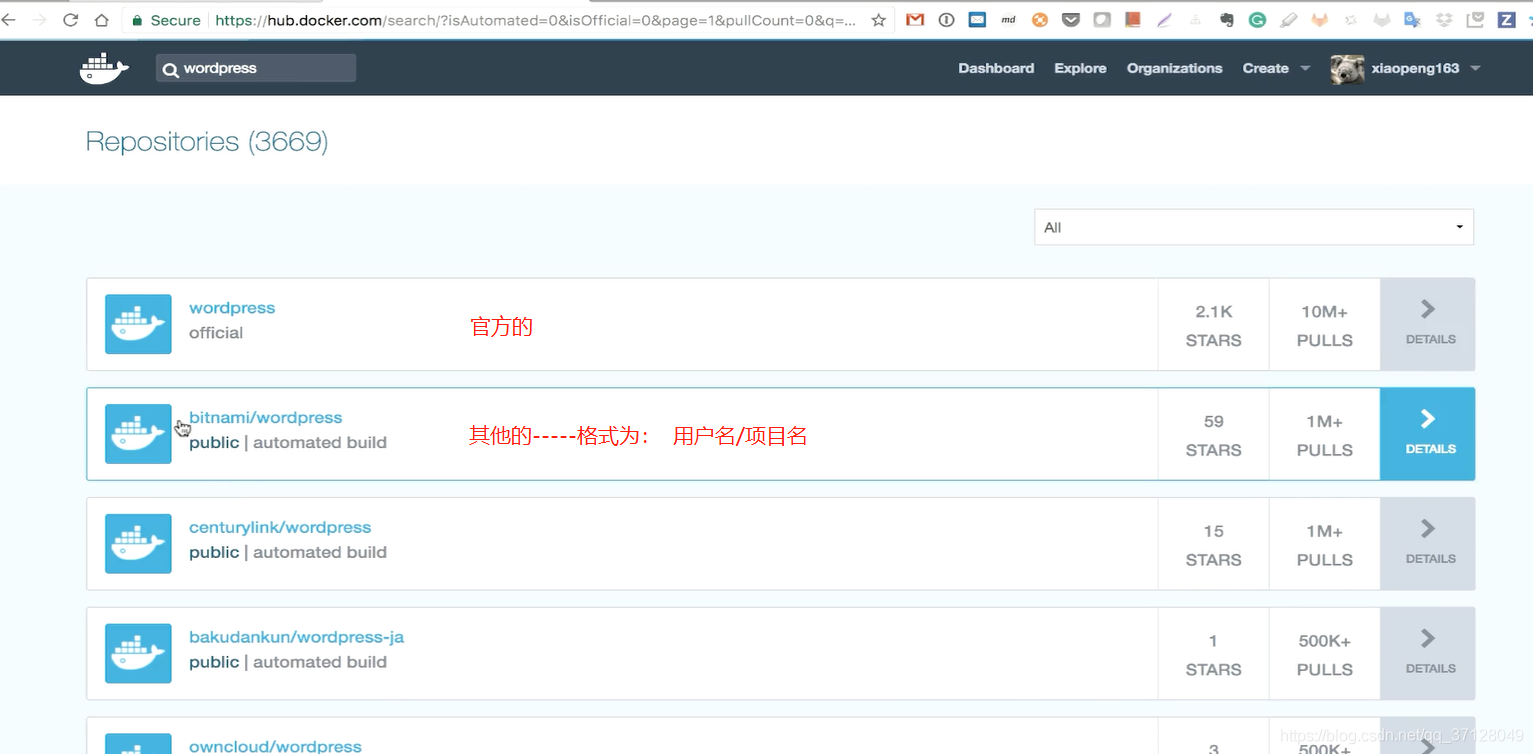Open the Gmail extension icon
The width and height of the screenshot is (1533, 754).
click(915, 20)
